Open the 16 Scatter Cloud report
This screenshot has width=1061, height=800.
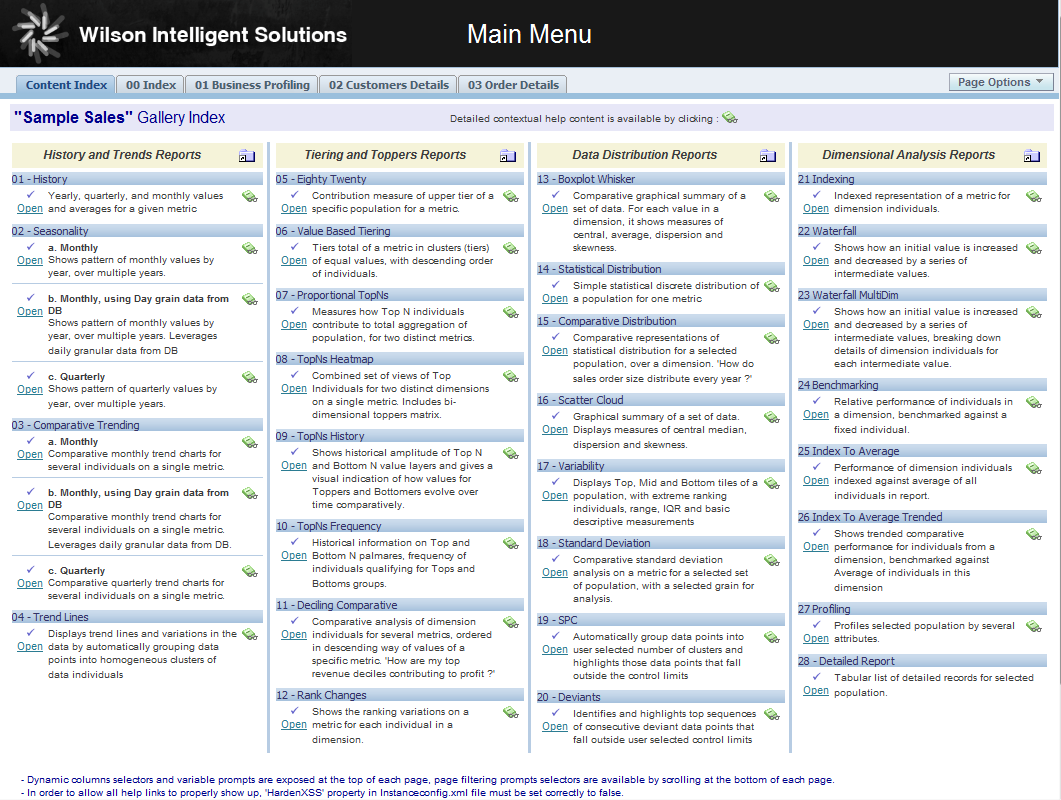tap(555, 430)
